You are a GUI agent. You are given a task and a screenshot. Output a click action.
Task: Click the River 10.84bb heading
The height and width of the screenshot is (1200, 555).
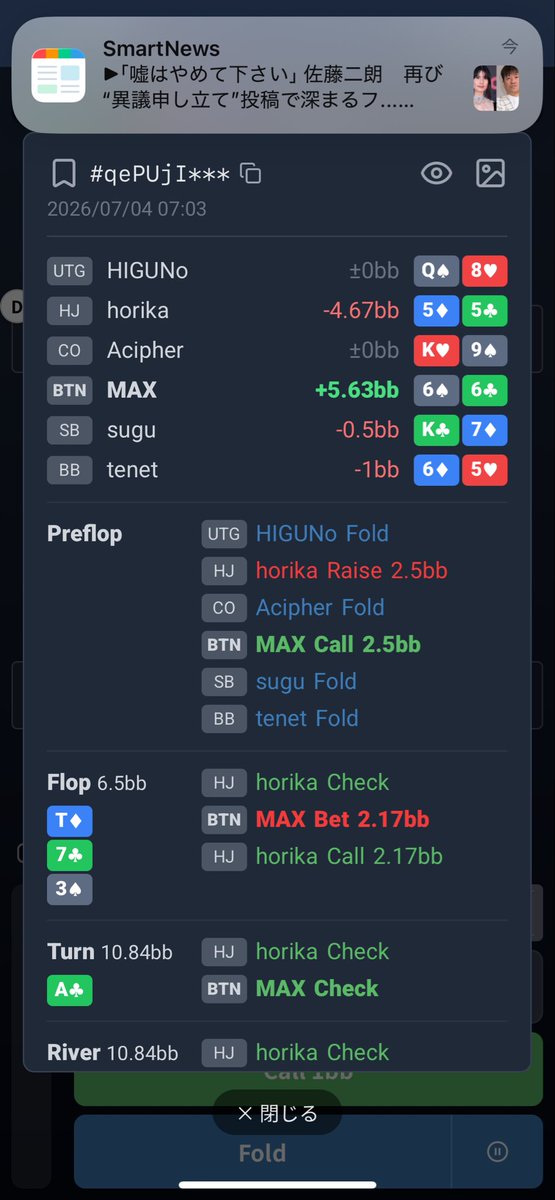pos(113,1052)
